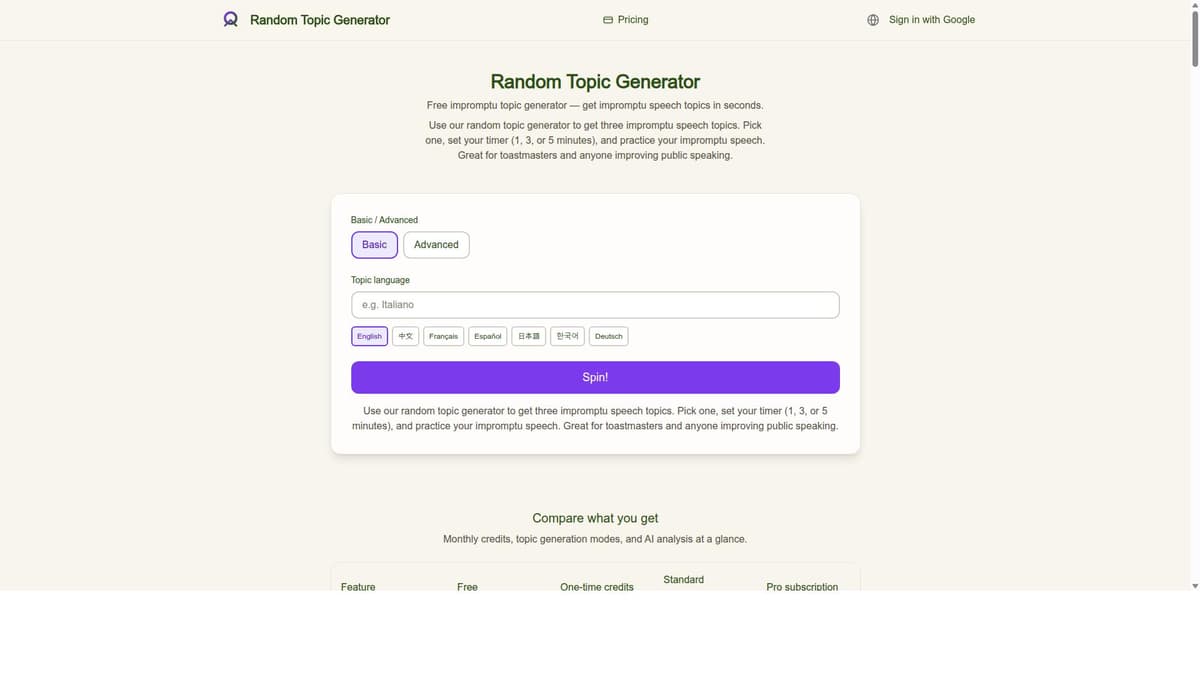Choose Deutsch as topic language
1200x675 pixels.
608,336
